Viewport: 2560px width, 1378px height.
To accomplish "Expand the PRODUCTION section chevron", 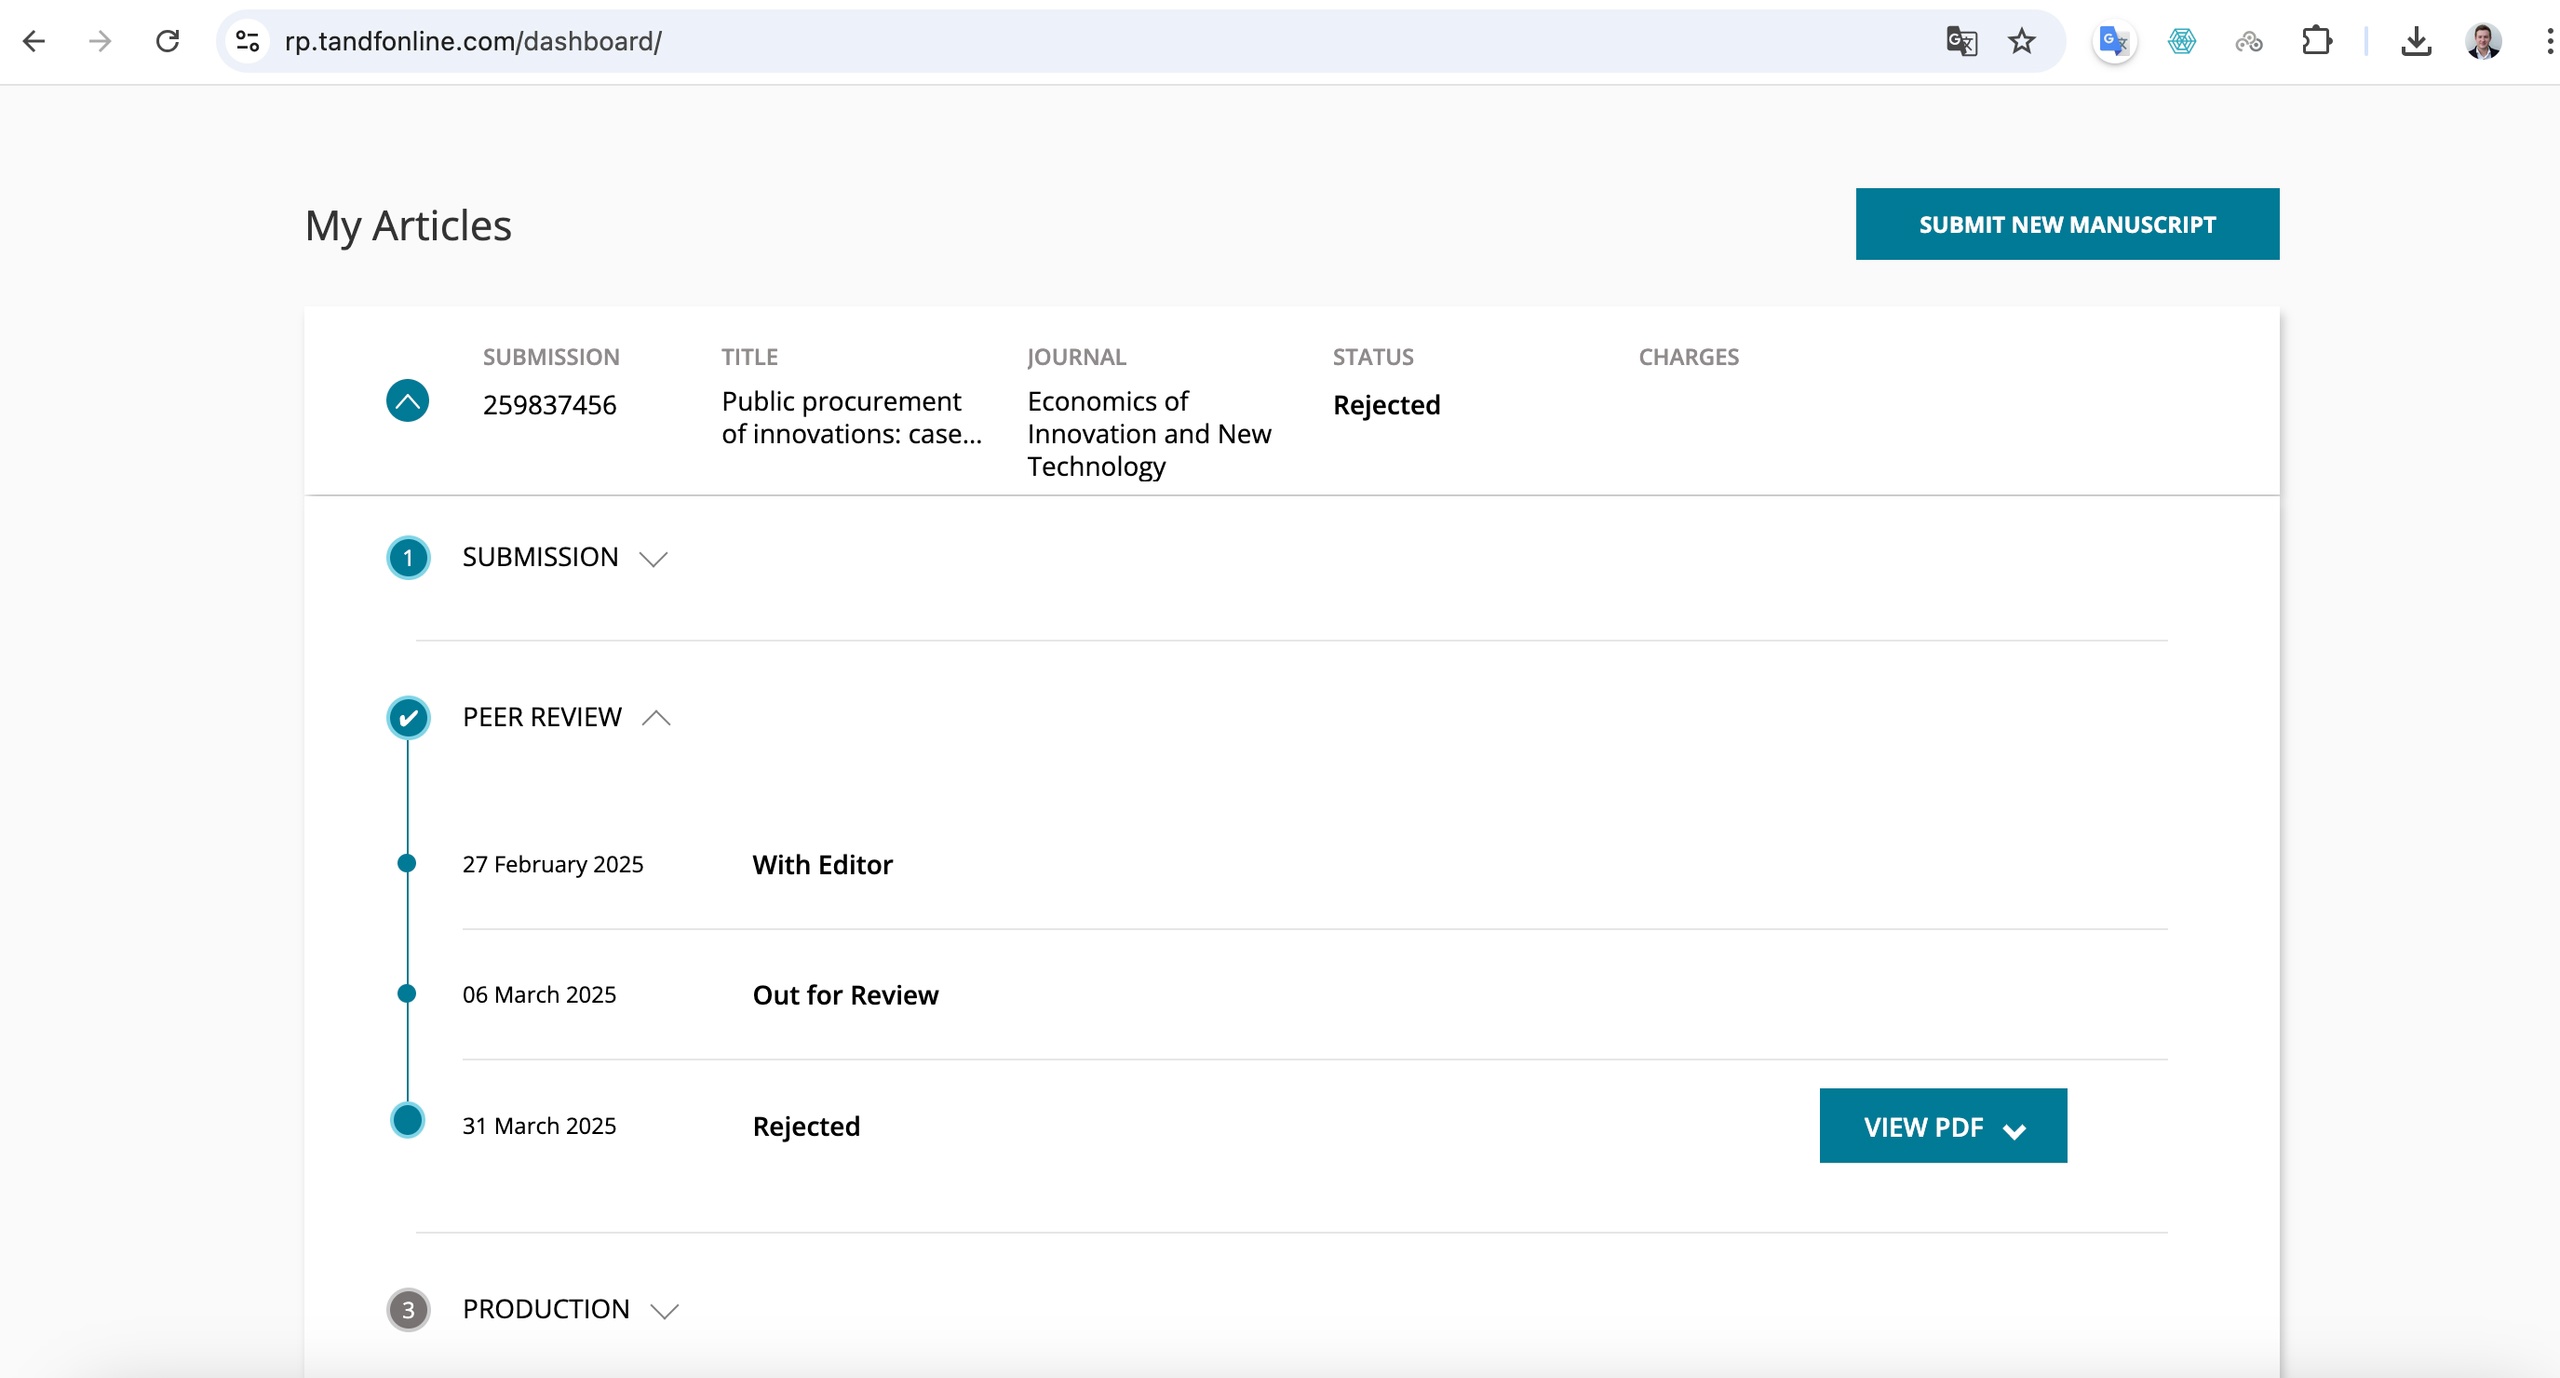I will coord(664,1310).
